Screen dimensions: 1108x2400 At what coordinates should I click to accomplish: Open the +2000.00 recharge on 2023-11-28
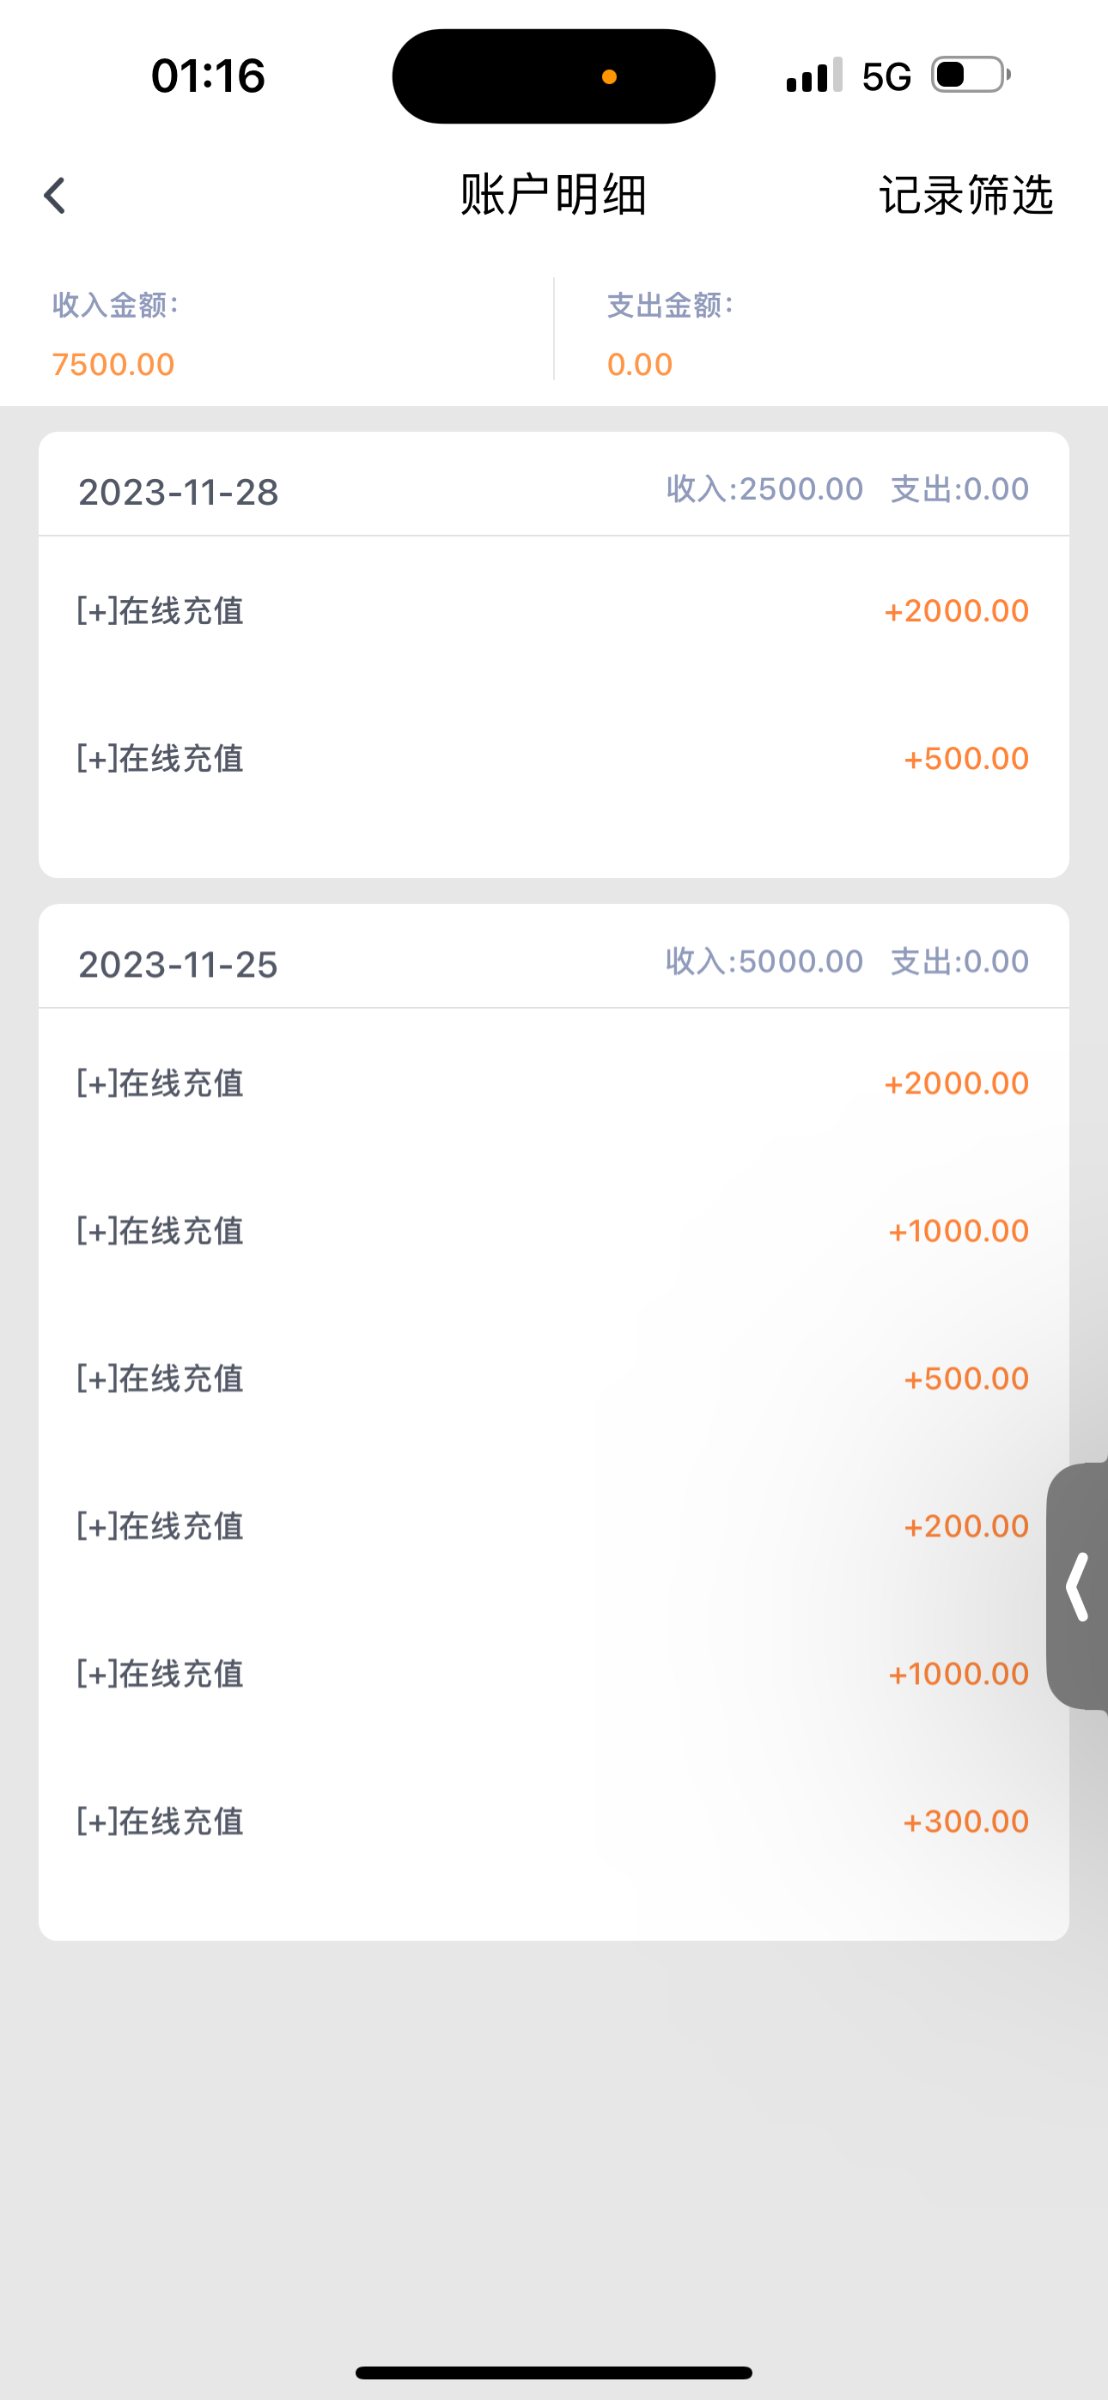pyautogui.click(x=554, y=611)
